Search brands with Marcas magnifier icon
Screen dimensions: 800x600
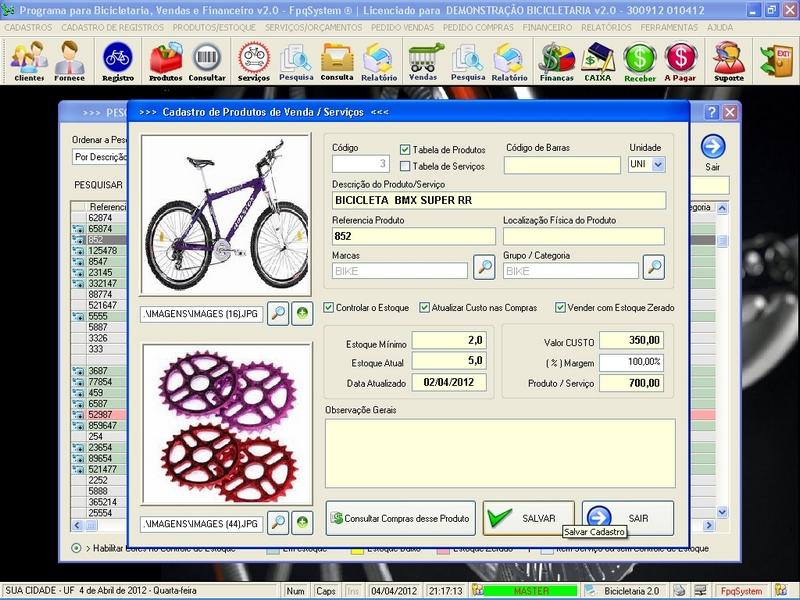pyautogui.click(x=484, y=267)
